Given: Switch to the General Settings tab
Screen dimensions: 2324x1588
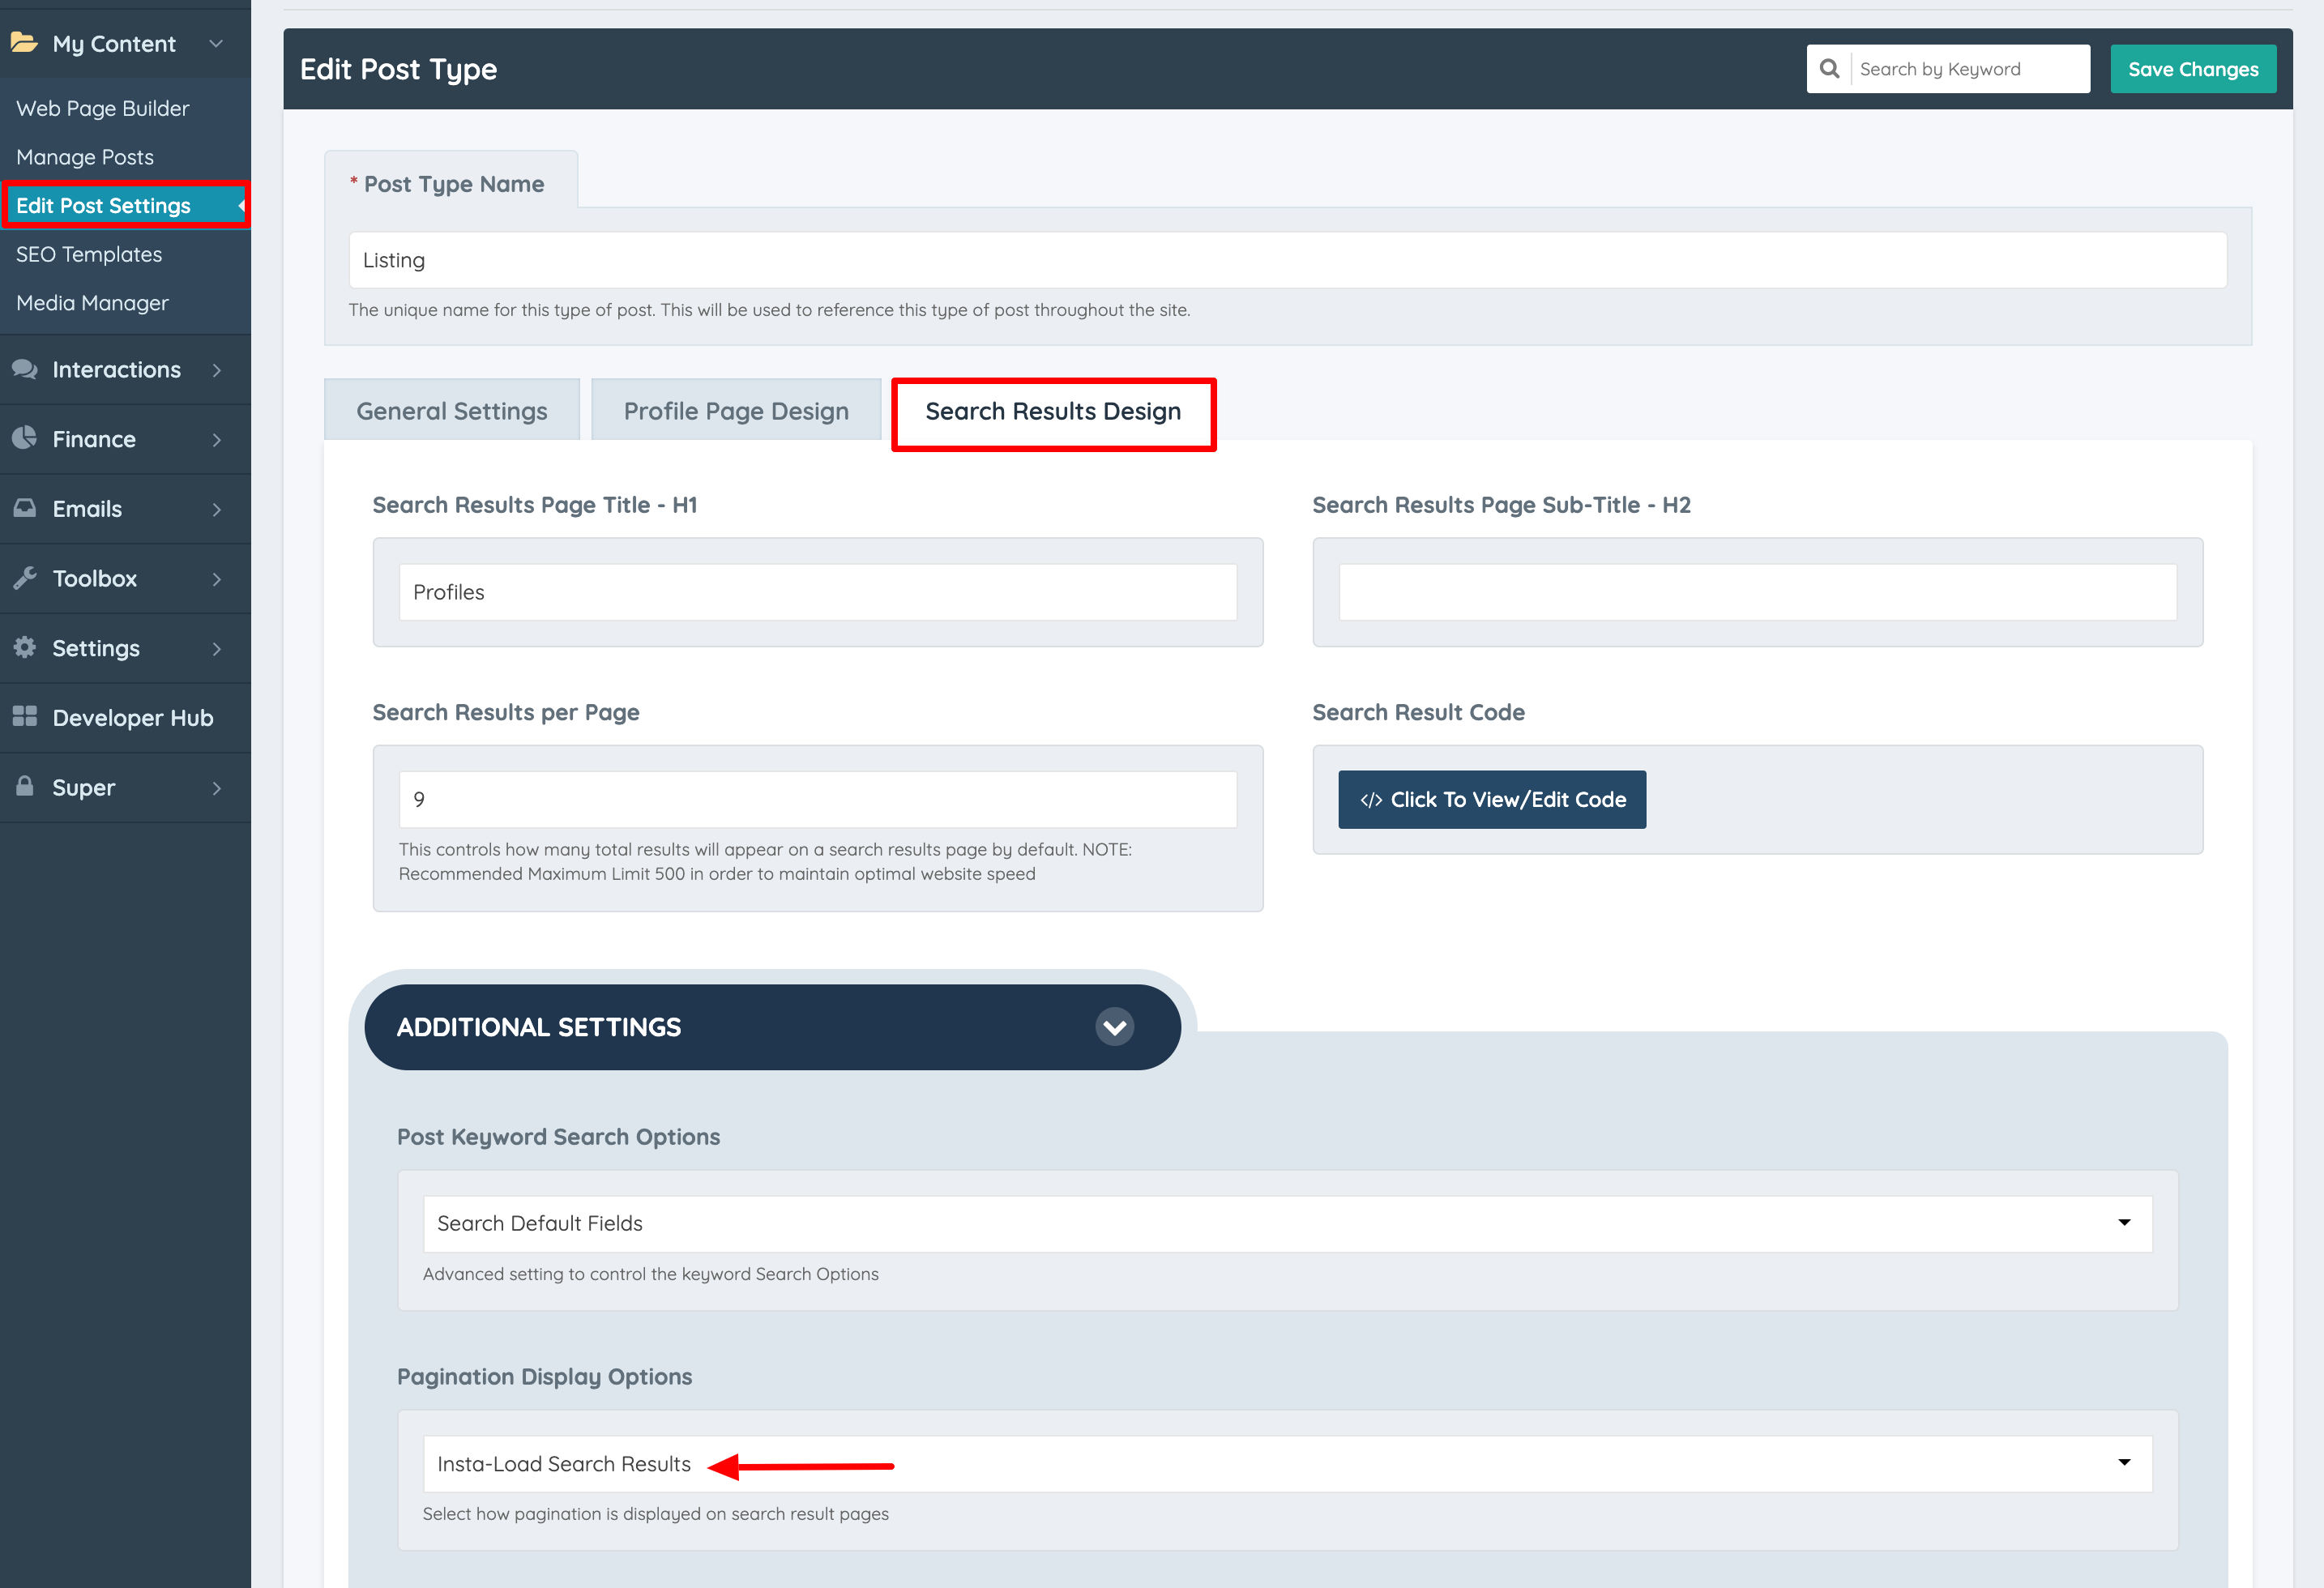Looking at the screenshot, I should pyautogui.click(x=451, y=411).
